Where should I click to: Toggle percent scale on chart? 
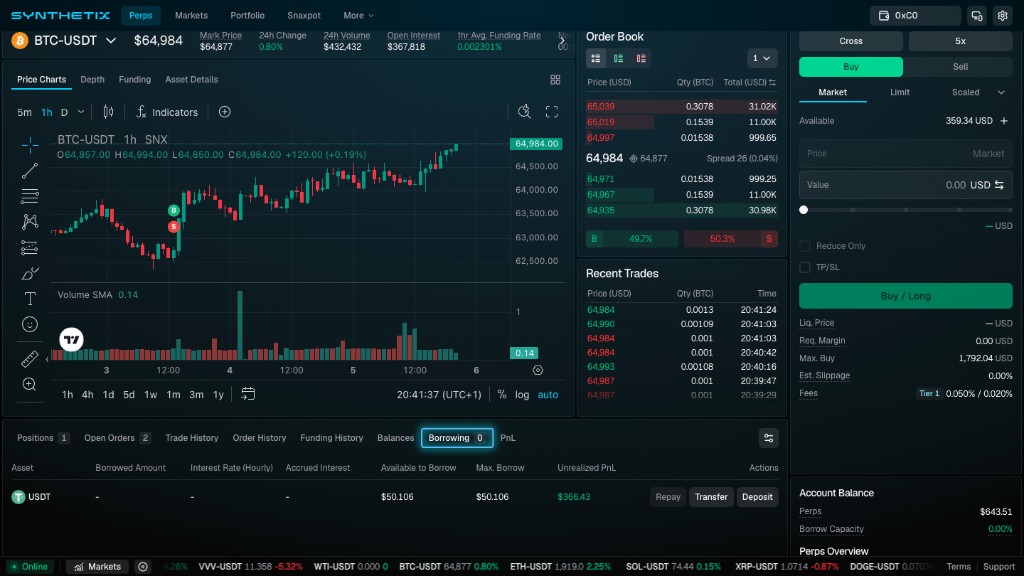(x=502, y=394)
